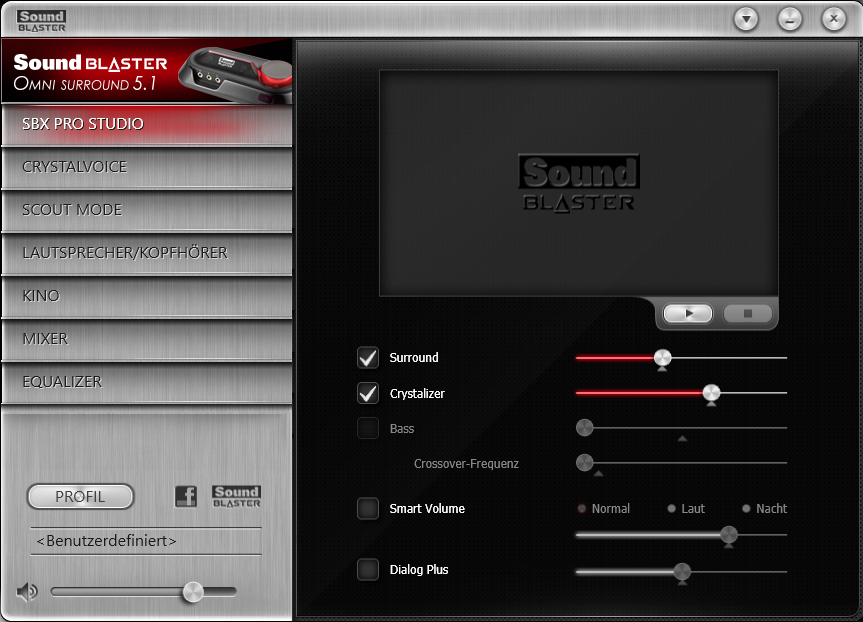The image size is (863, 622).
Task: Uncheck the Crystalizer option
Action: pyautogui.click(x=368, y=394)
